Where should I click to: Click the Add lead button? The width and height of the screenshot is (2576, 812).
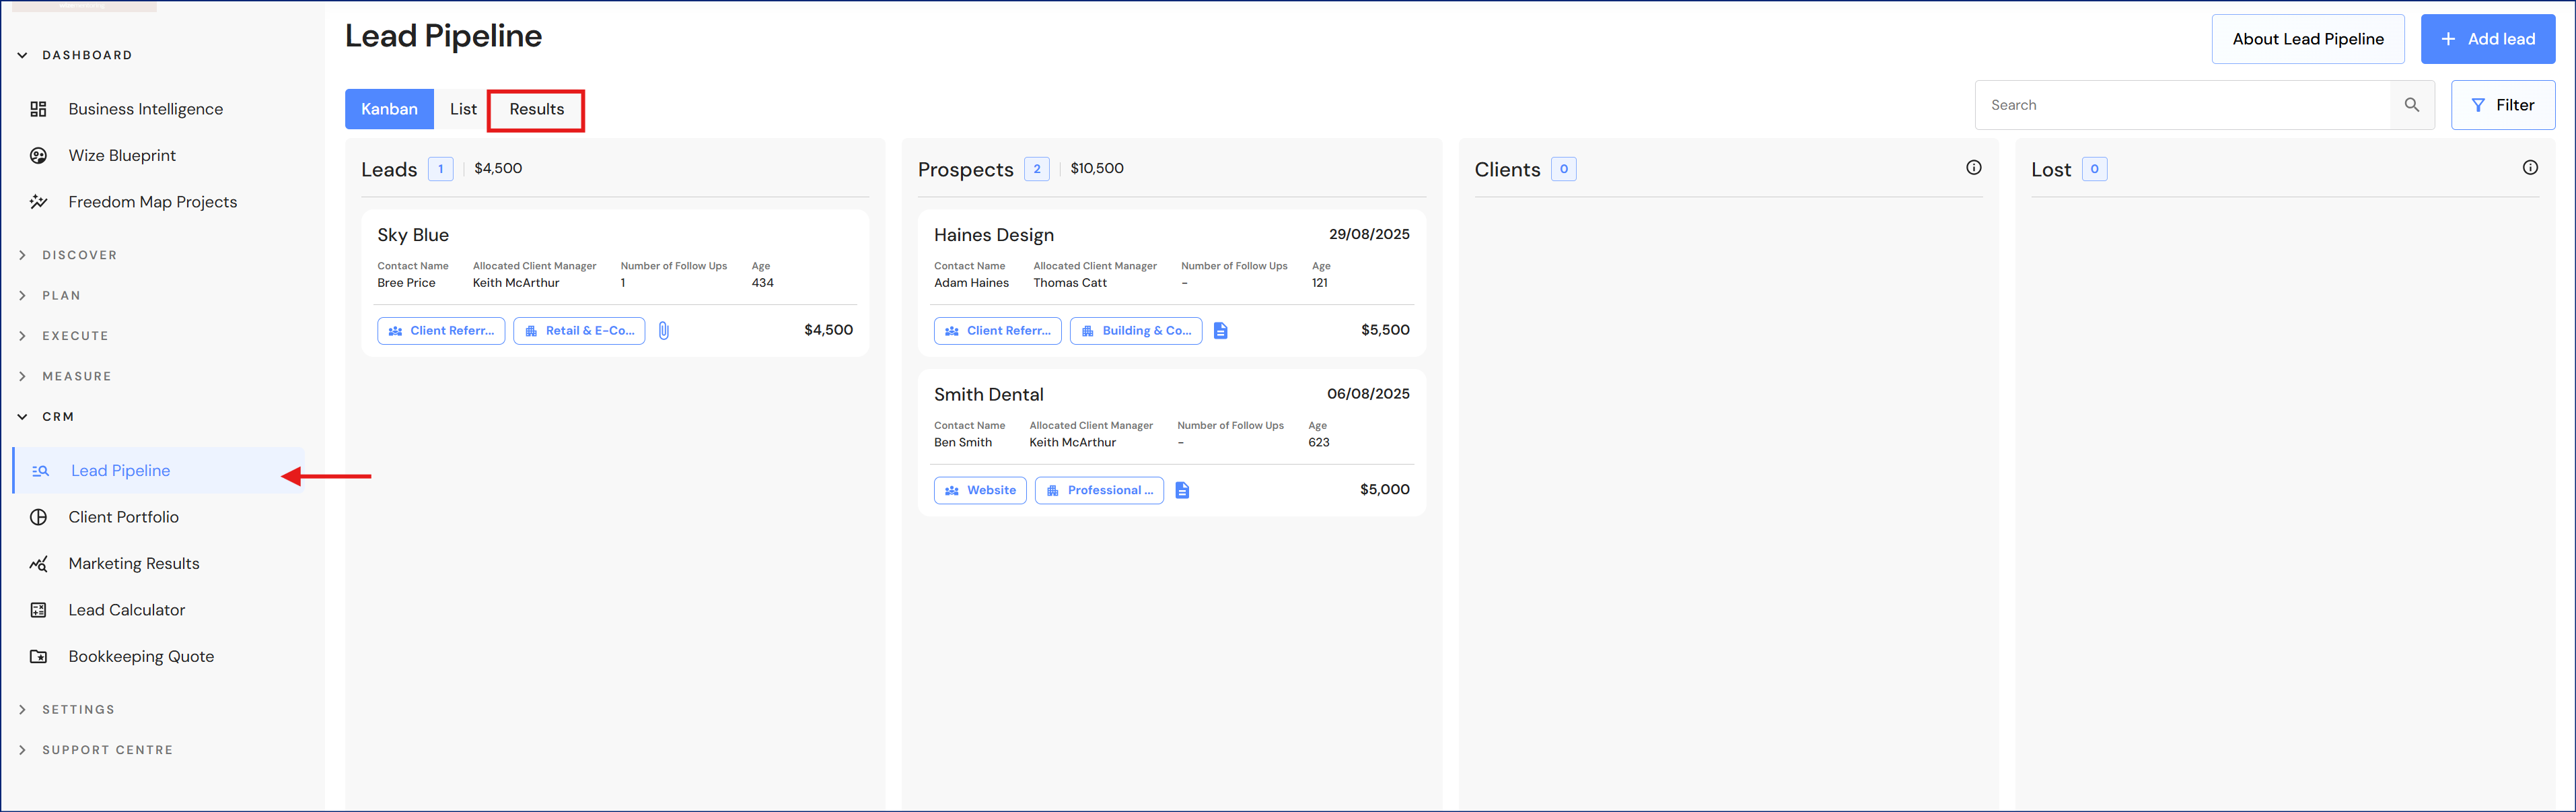(x=2487, y=40)
